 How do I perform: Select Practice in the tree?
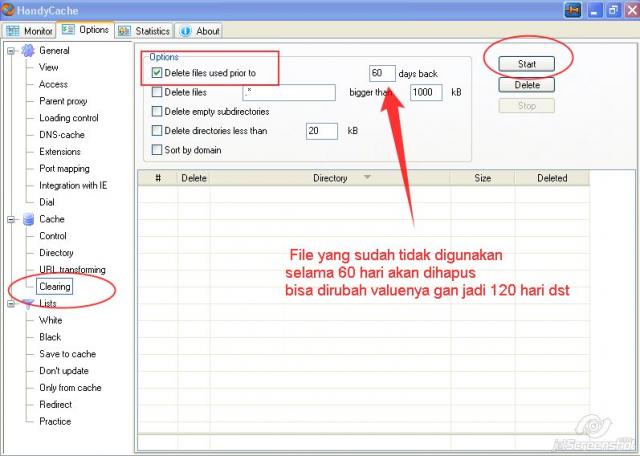55,421
